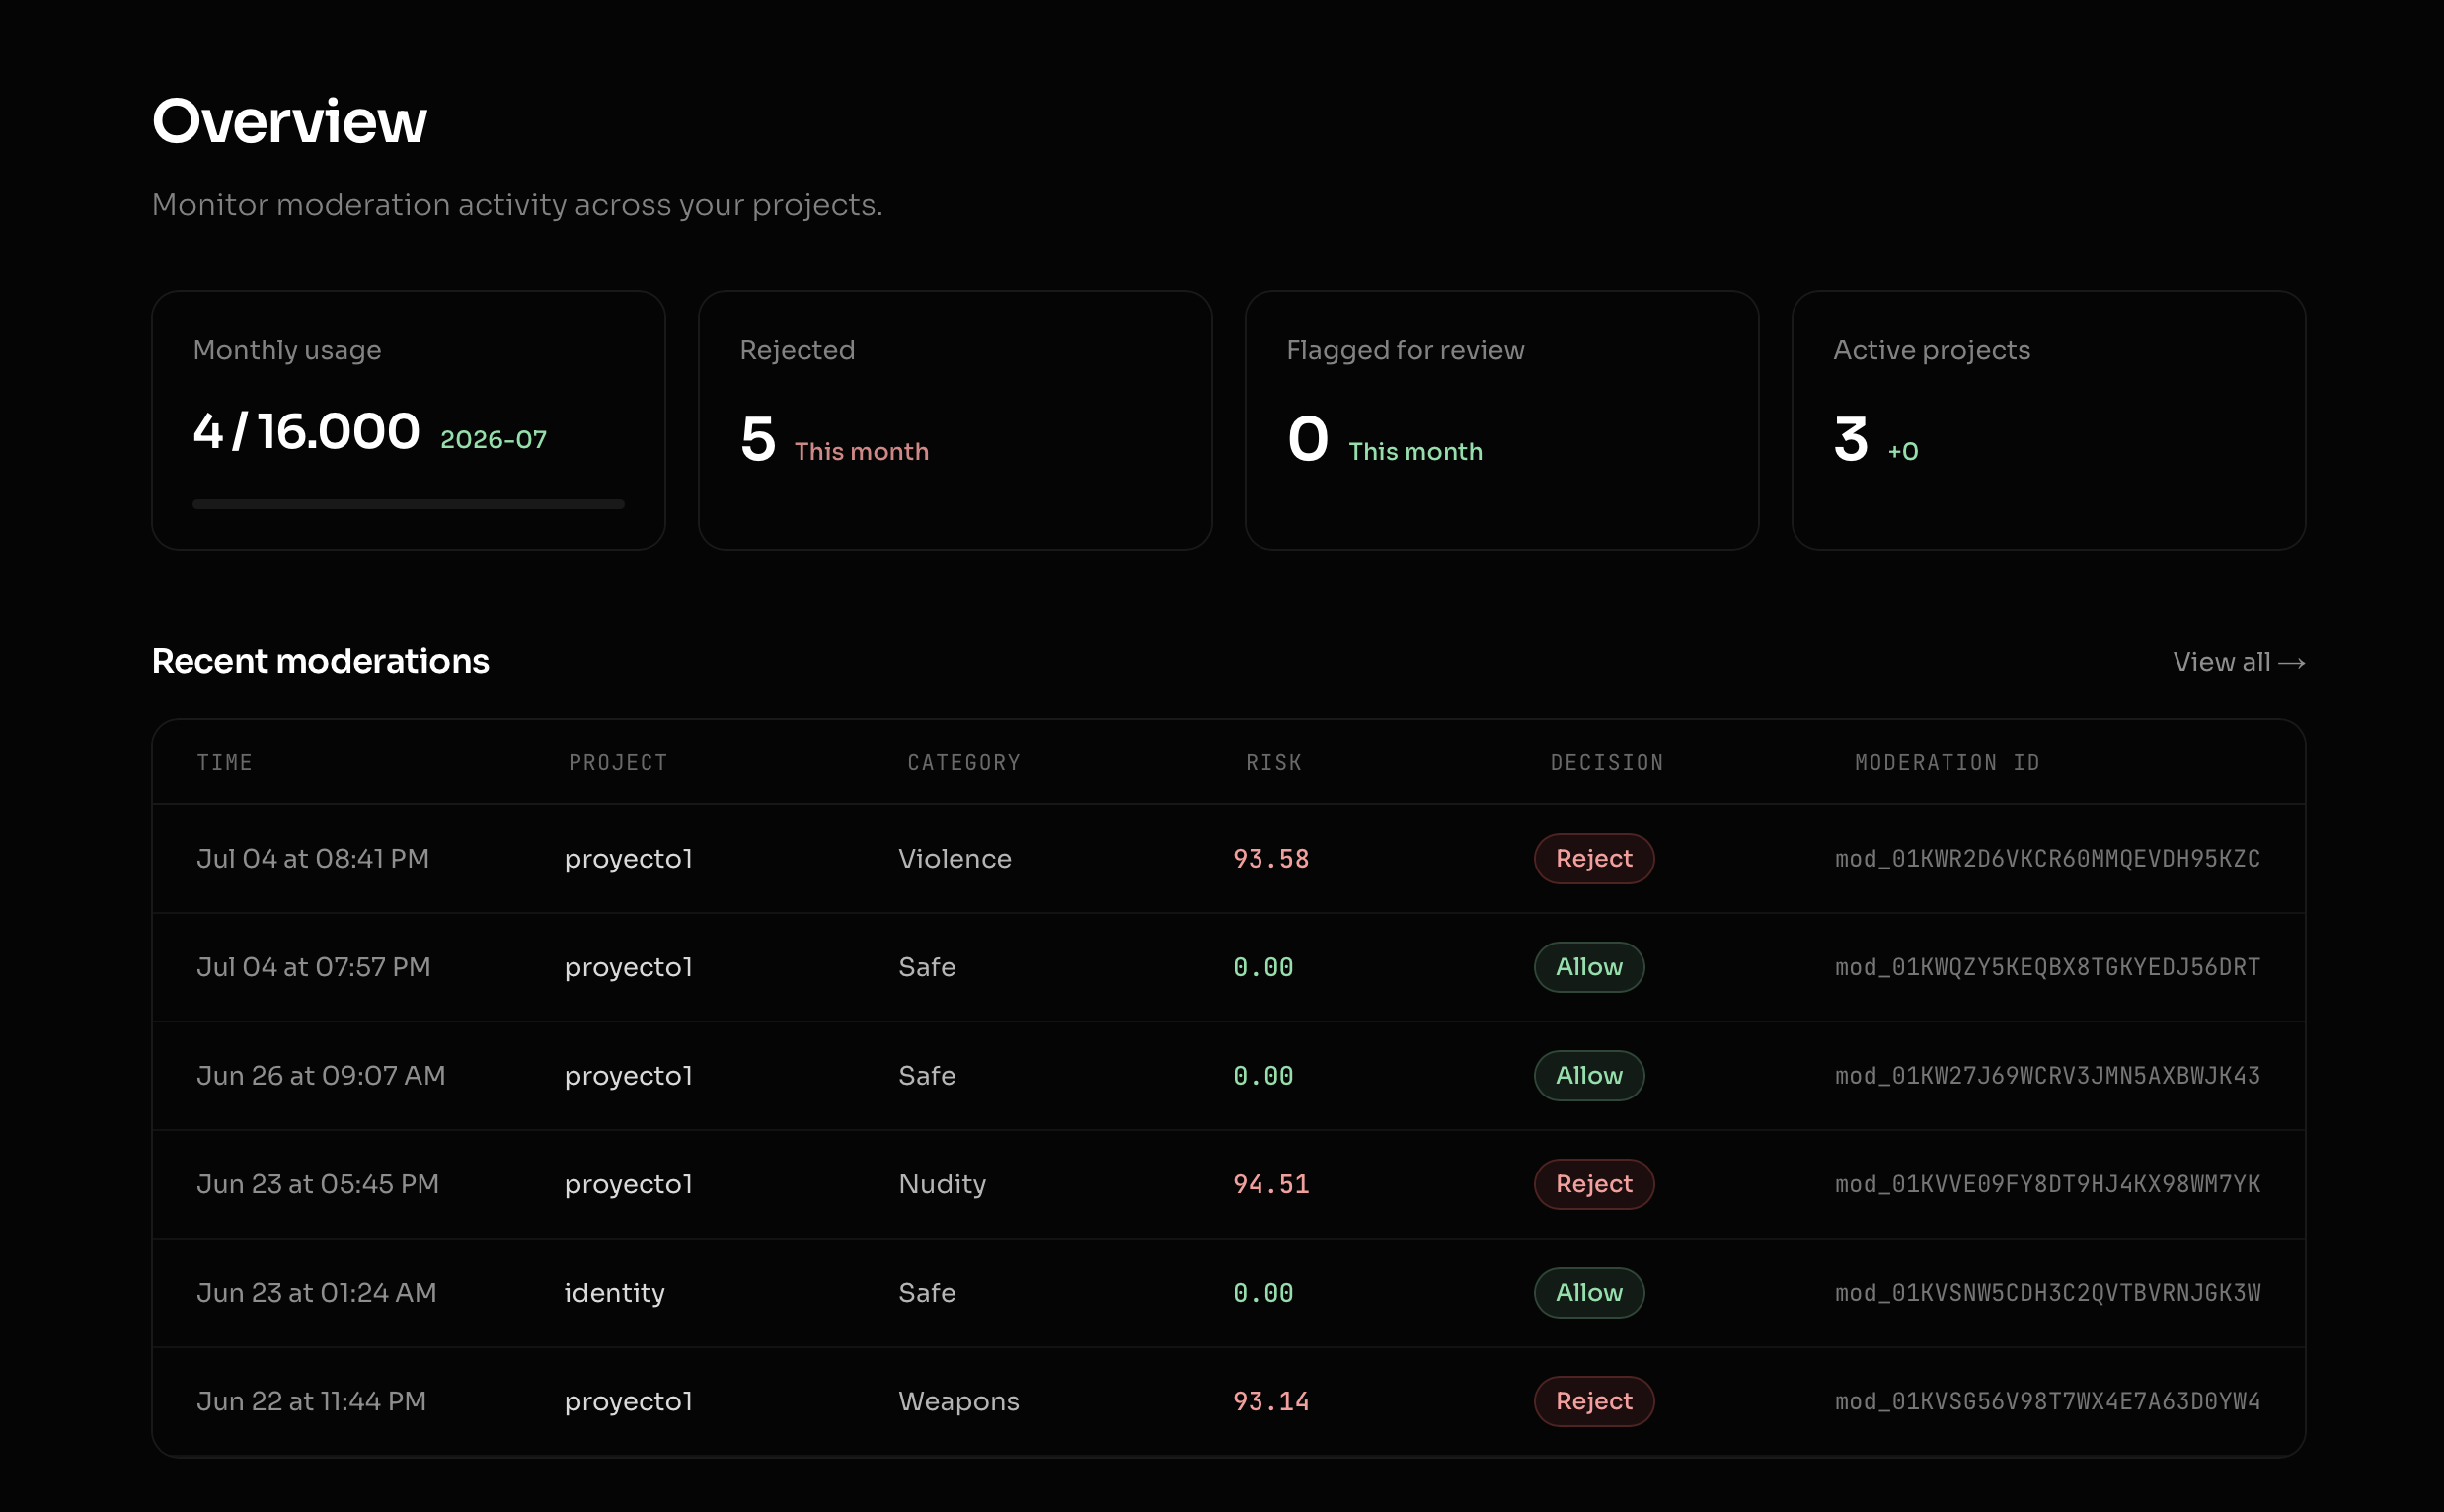
Task: Click the DECISION column header
Action: (1606, 762)
